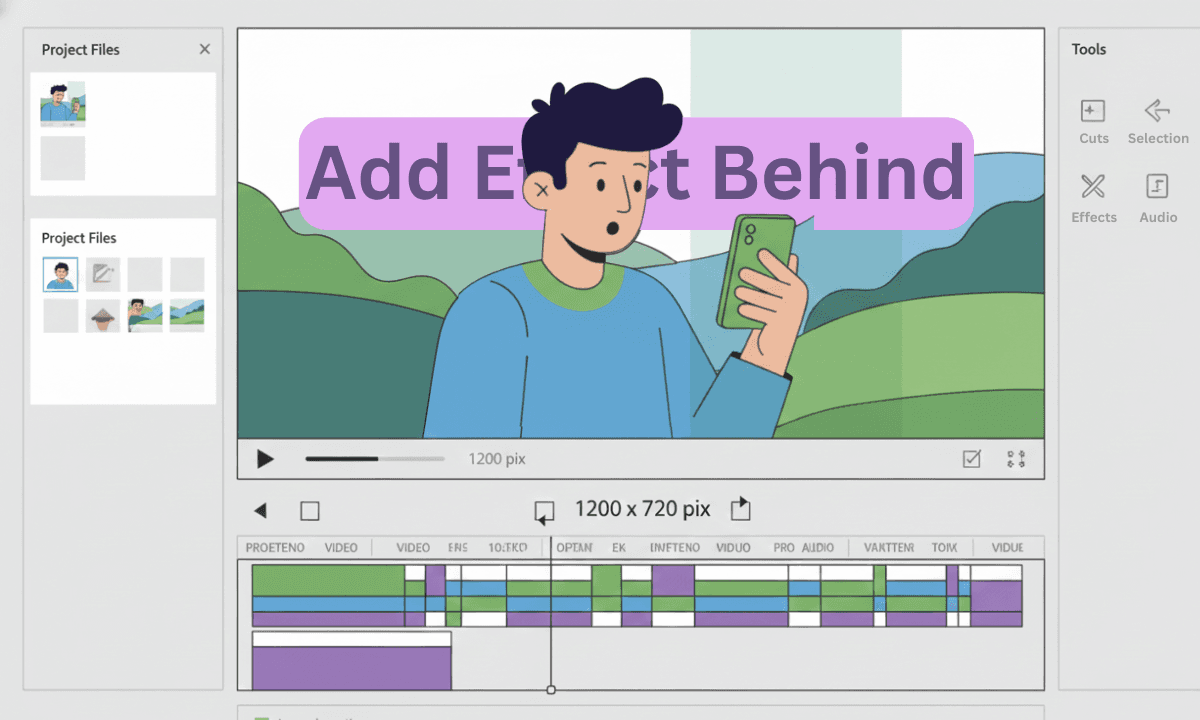Close the Project Files panel
Image resolution: width=1200 pixels, height=720 pixels.
205,49
